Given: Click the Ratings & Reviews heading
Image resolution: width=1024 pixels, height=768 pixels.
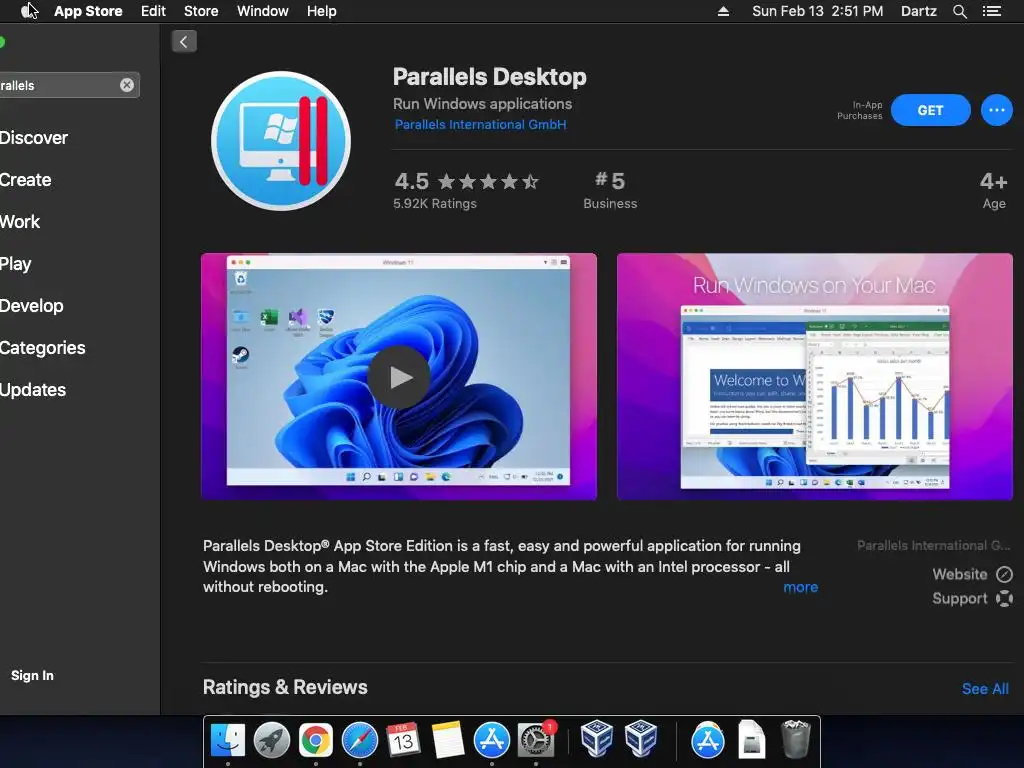Looking at the screenshot, I should click(285, 687).
